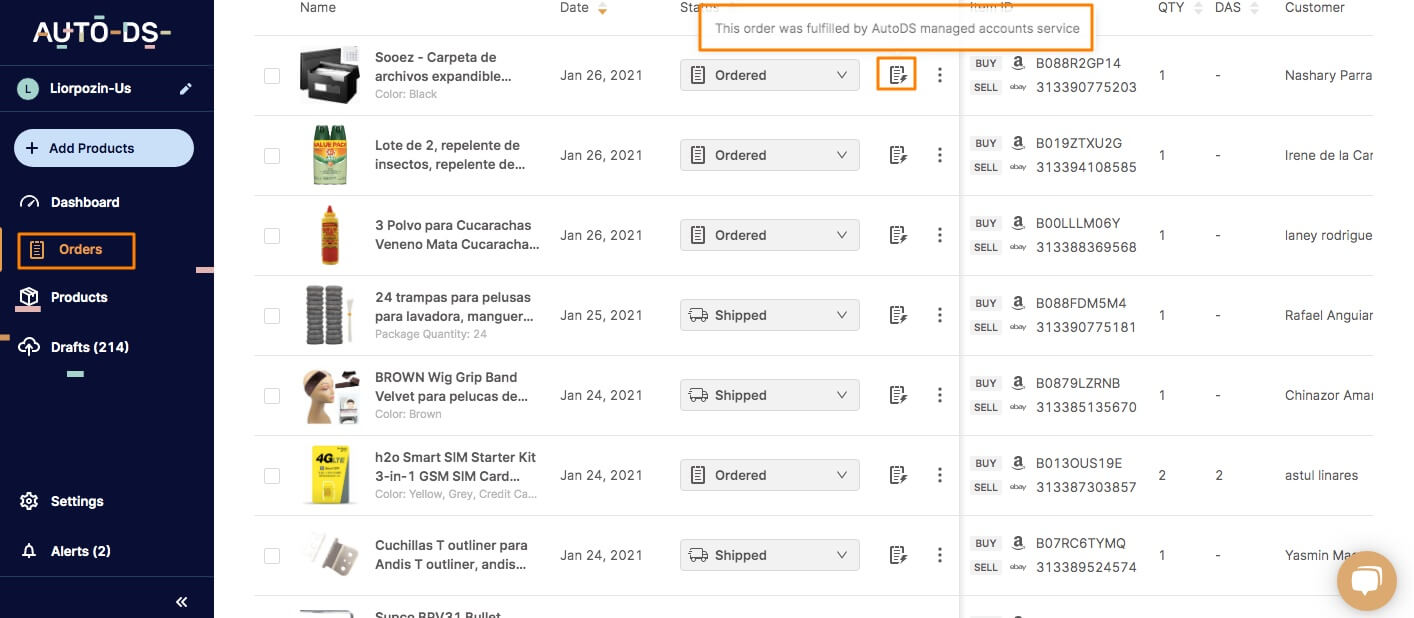Image resolution: width=1414 pixels, height=618 pixels.
Task: Click order notes icon for h2o Smart SIM order
Action: point(897,475)
